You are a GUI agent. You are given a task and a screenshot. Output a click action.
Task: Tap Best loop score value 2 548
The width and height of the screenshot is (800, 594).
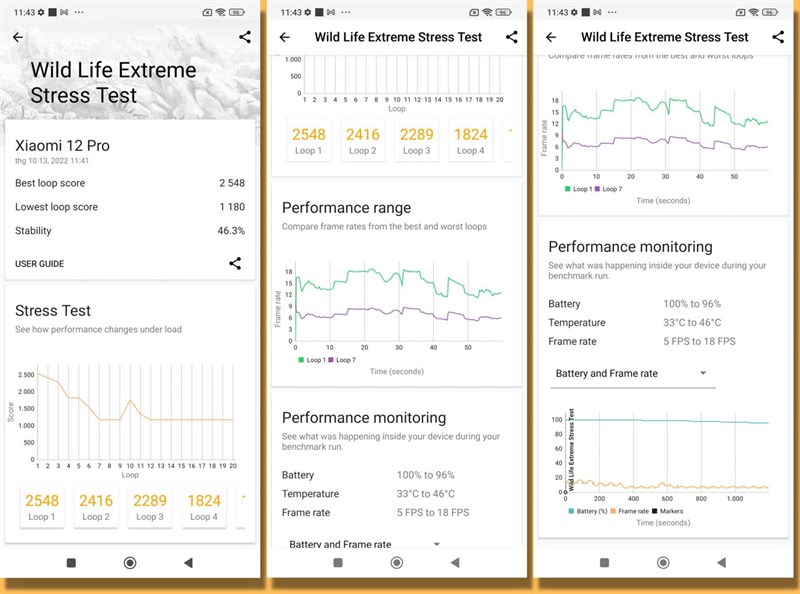pyautogui.click(x=232, y=183)
